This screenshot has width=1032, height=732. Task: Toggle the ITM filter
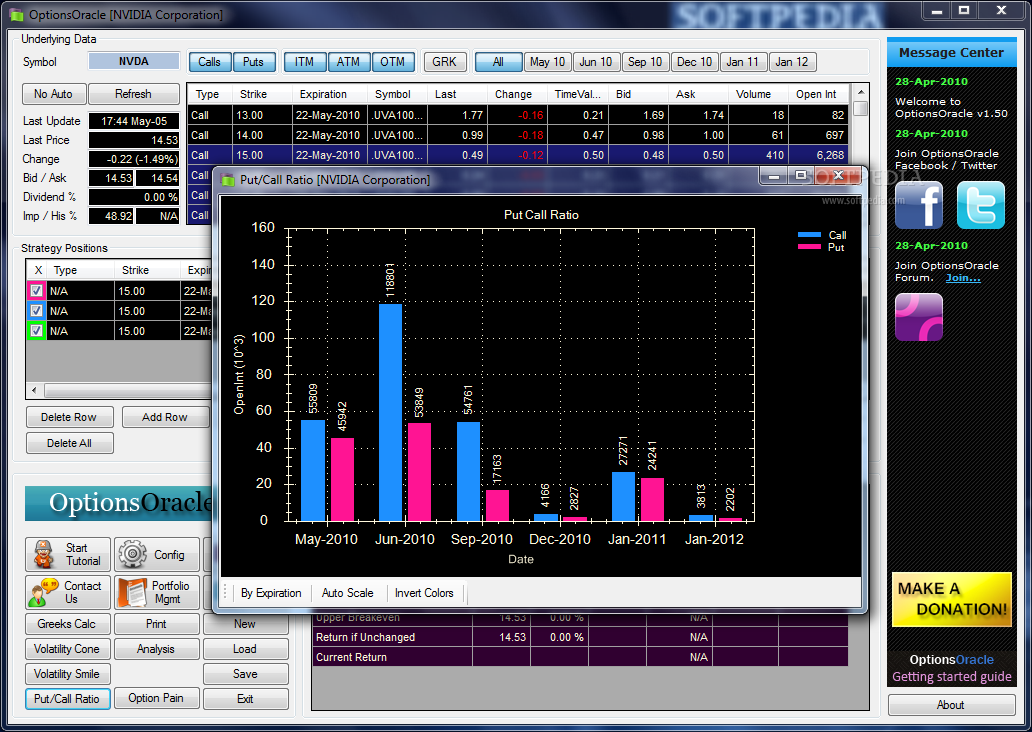click(304, 62)
